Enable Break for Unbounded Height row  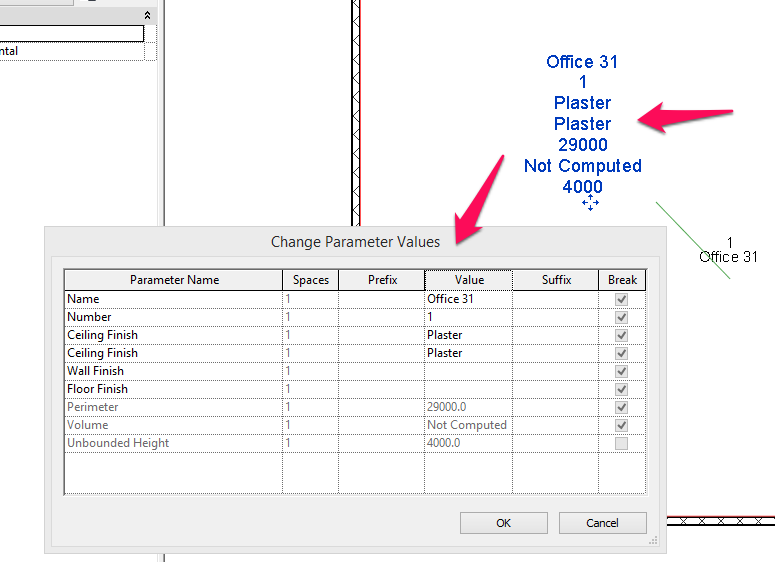coord(621,443)
